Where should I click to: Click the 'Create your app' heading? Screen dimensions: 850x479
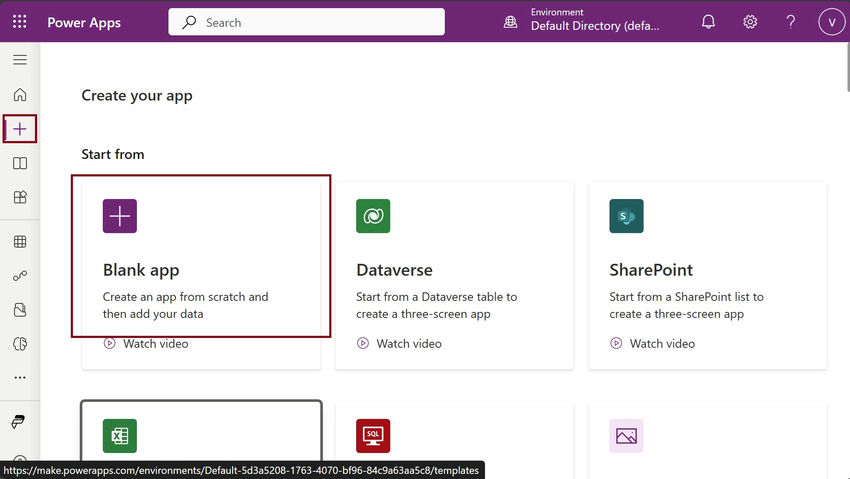click(x=137, y=96)
